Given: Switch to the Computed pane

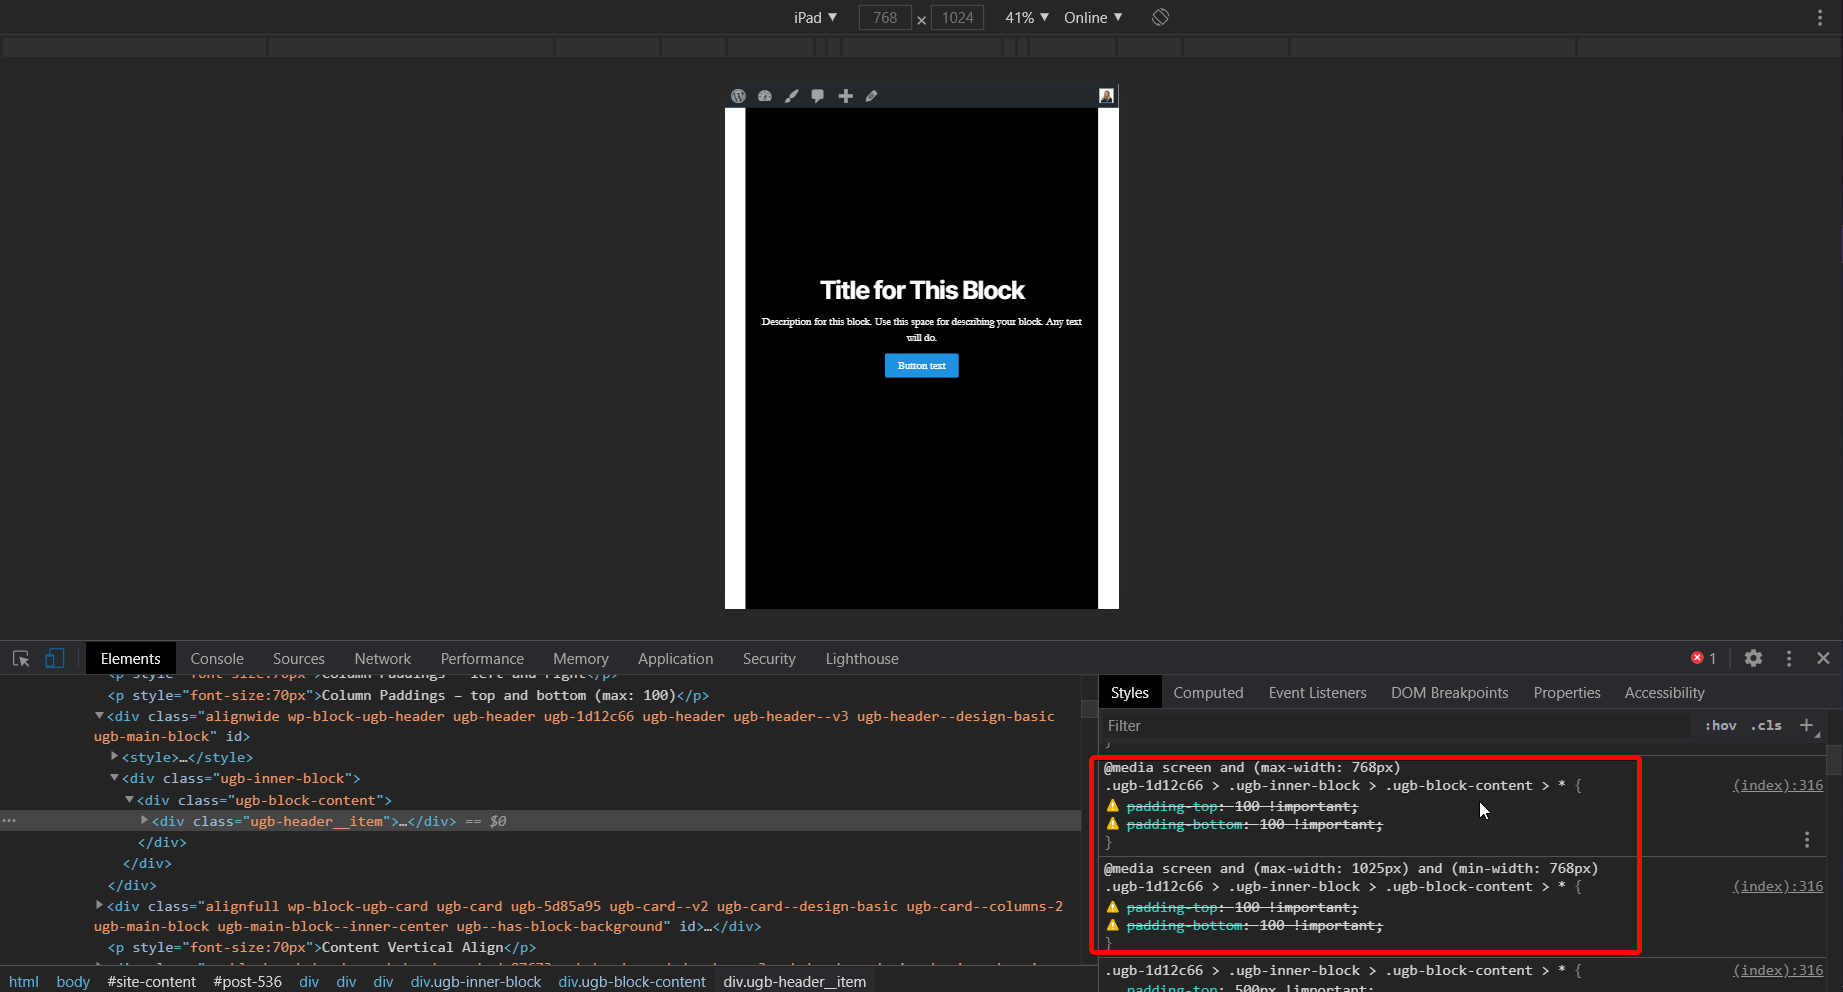Looking at the screenshot, I should click(1208, 692).
